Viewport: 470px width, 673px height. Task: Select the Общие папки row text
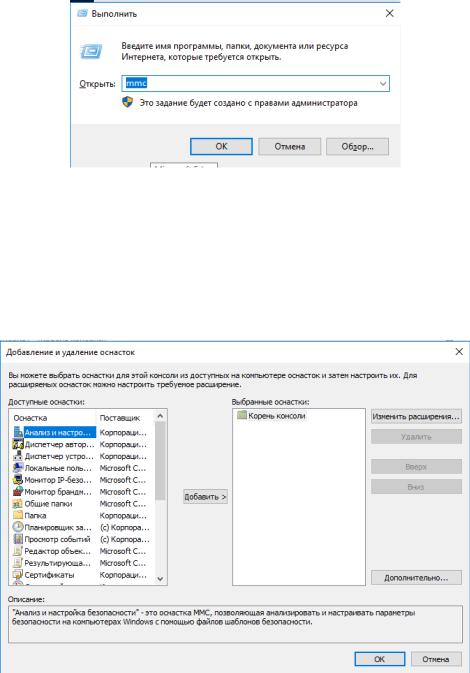tap(48, 503)
